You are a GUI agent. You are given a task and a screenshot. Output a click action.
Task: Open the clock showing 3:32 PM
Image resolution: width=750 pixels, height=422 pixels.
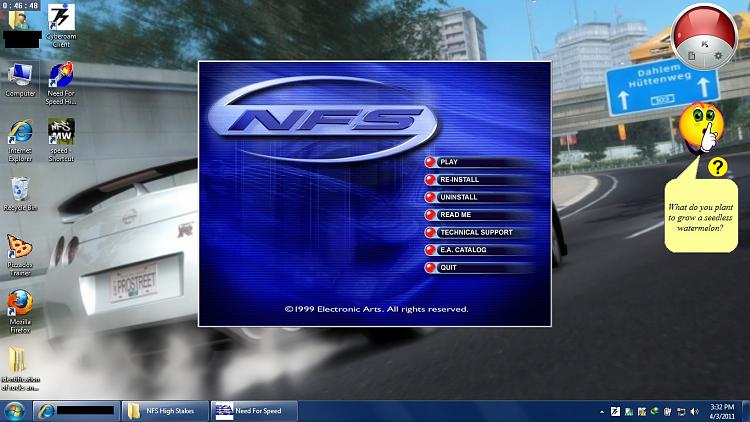[x=722, y=411]
